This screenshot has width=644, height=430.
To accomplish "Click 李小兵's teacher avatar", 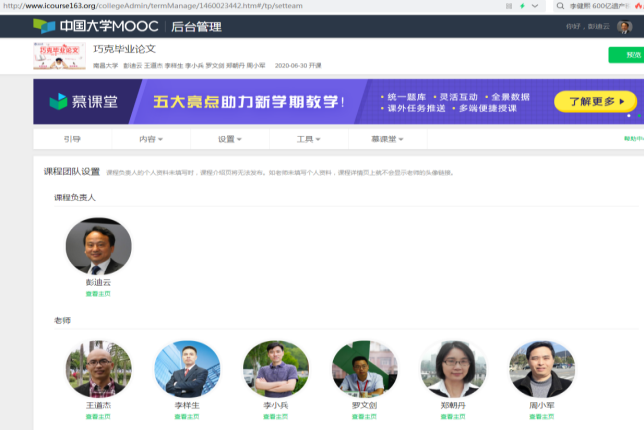I will click(x=276, y=370).
